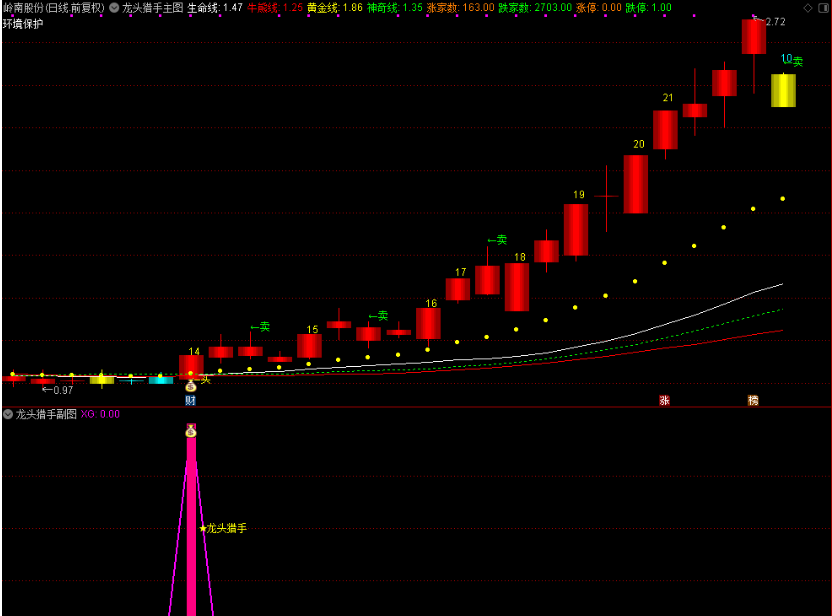This screenshot has height=616, width=832.
Task: Click the ★龙头猎手 signal label
Action: [223, 528]
